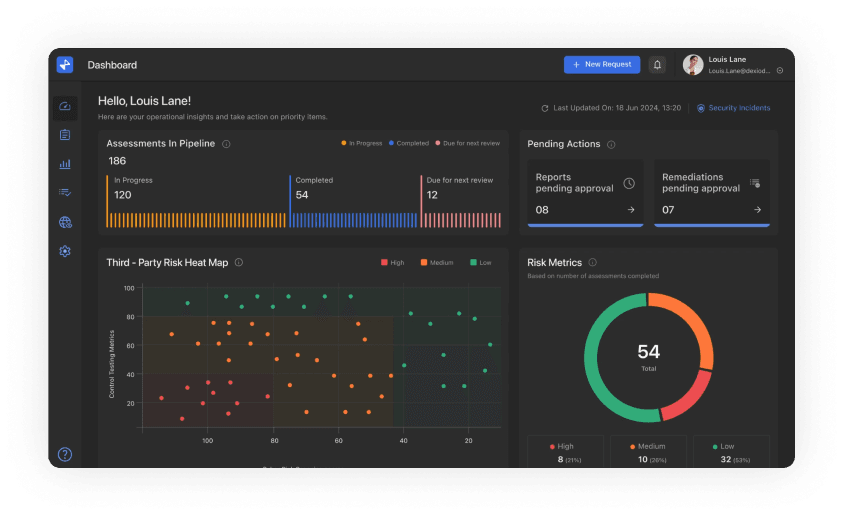843x516 pixels.
Task: Show info for Third-Party Risk Heat Map
Action: coord(239,262)
